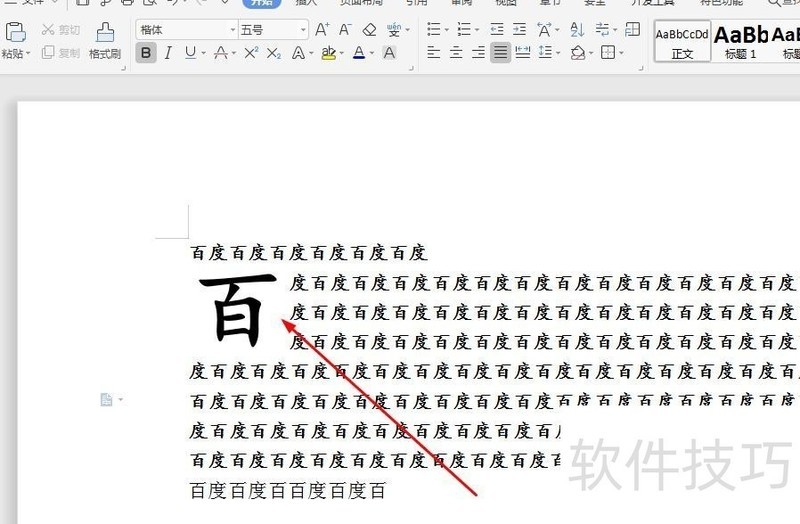Toggle Italic formatting

[x=168, y=53]
